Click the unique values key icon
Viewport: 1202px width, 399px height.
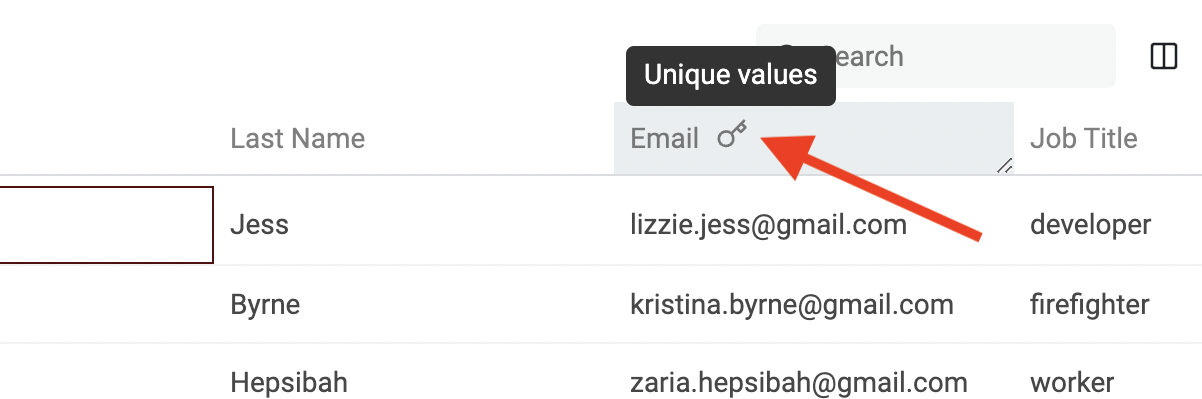[733, 134]
